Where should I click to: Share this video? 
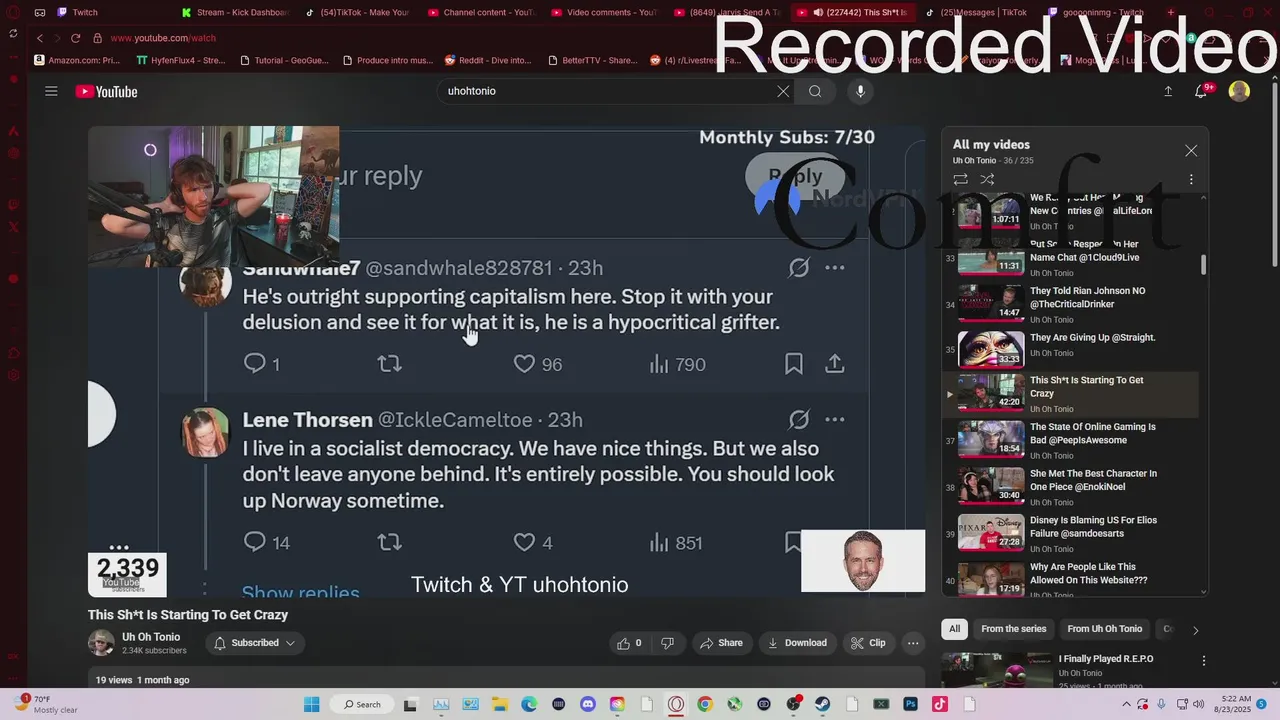click(x=721, y=643)
